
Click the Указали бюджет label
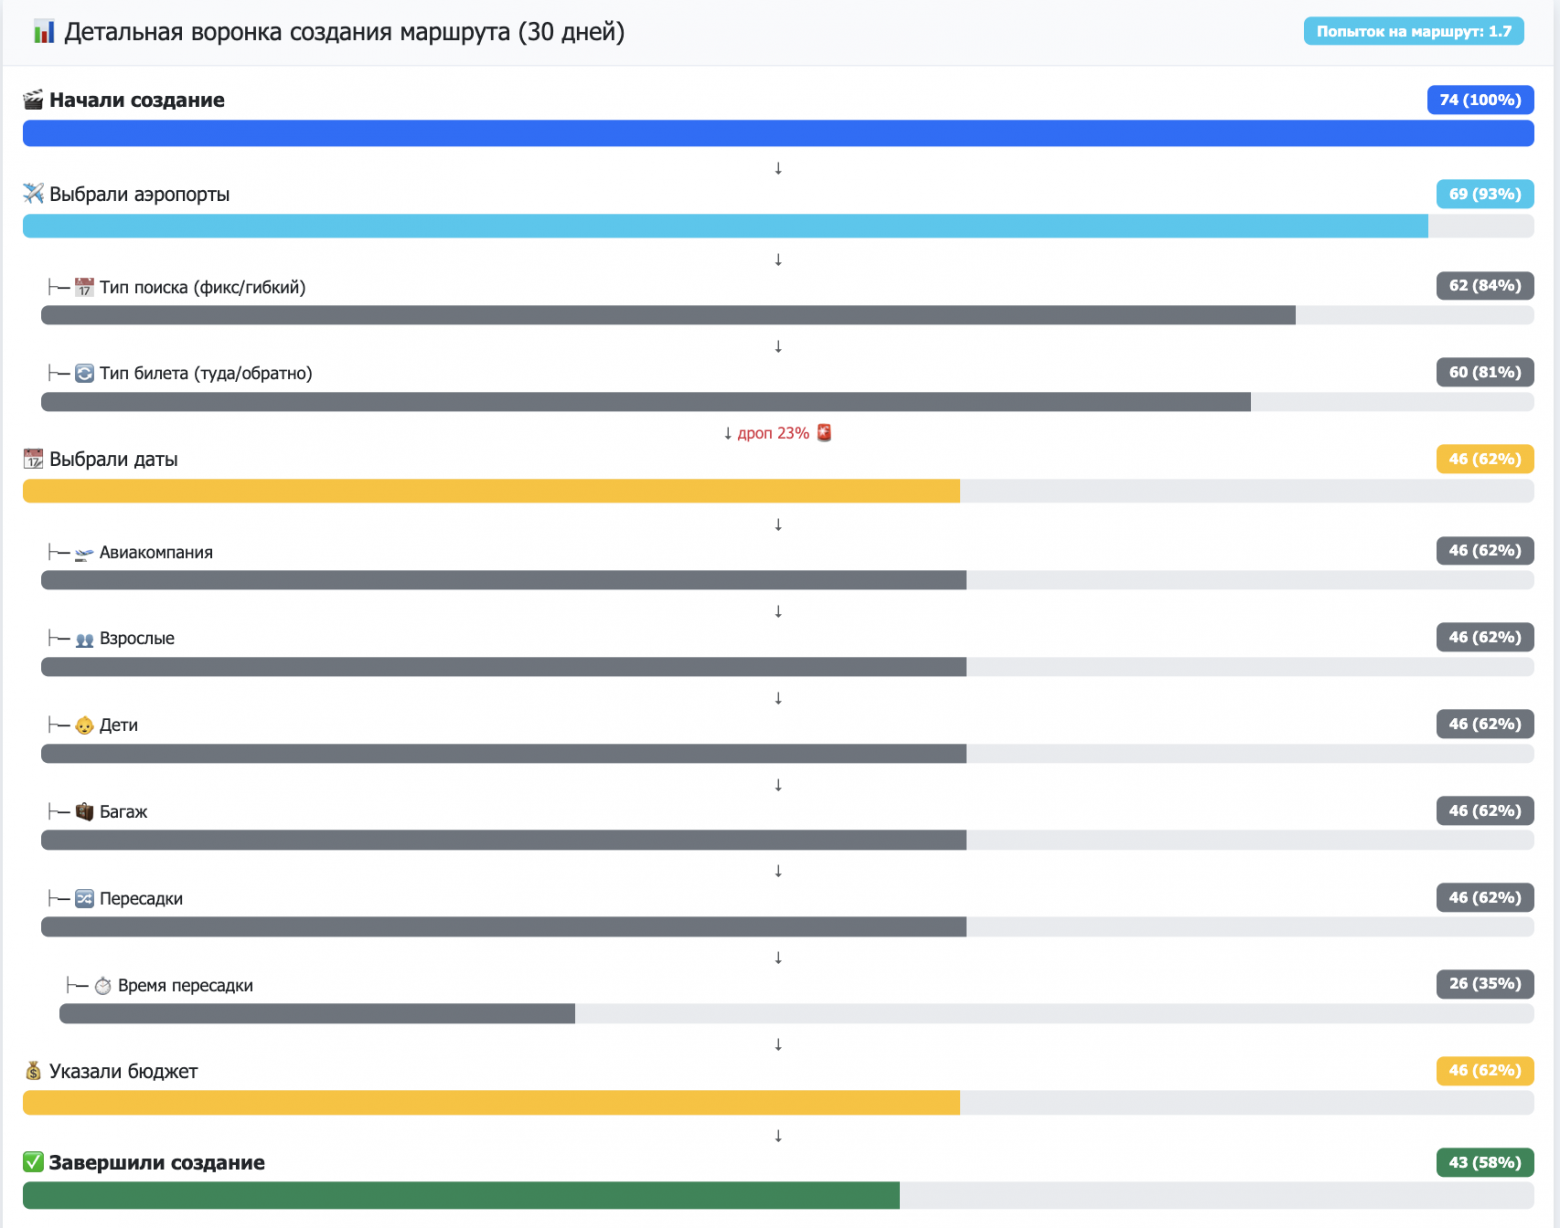pyautogui.click(x=124, y=1072)
